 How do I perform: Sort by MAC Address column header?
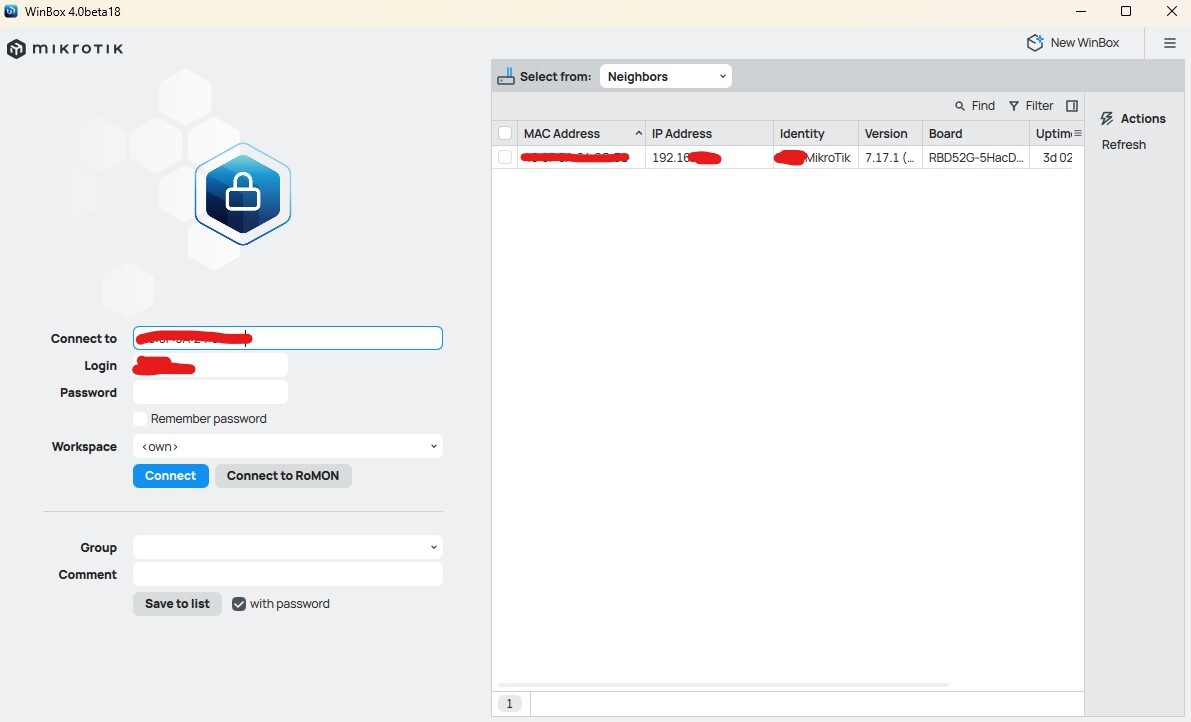coord(581,134)
